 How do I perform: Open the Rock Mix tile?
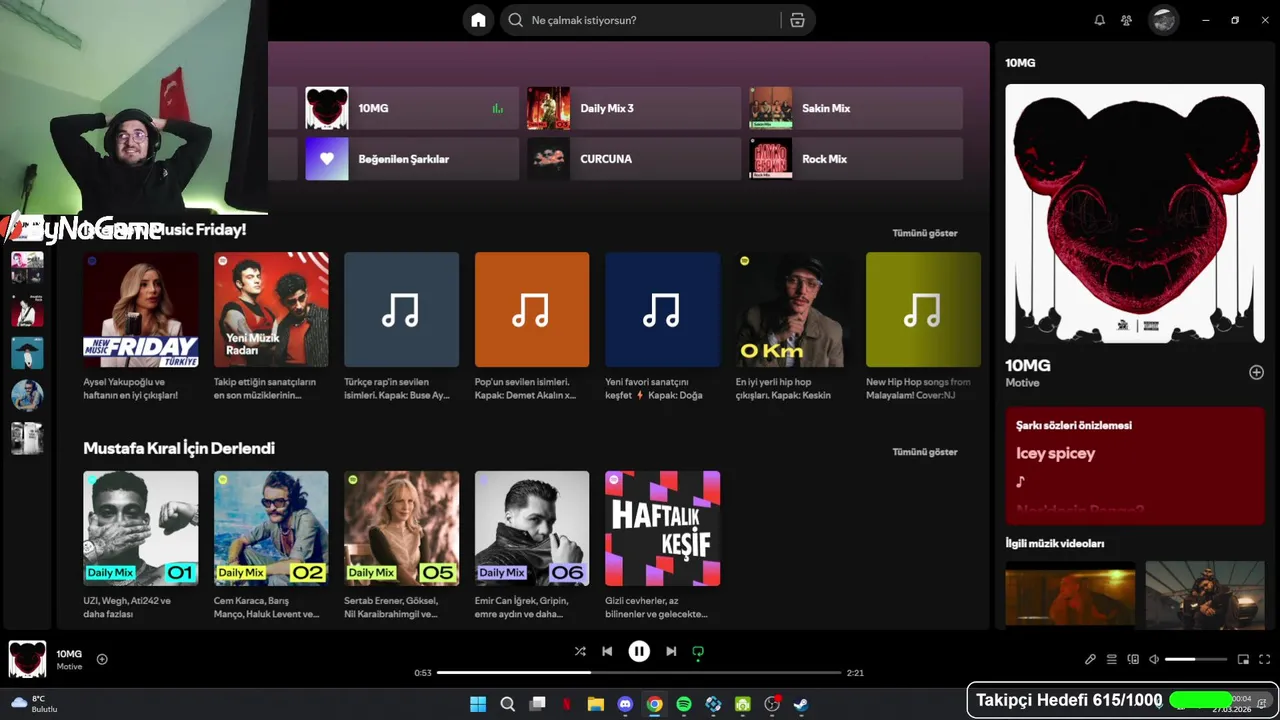[856, 159]
